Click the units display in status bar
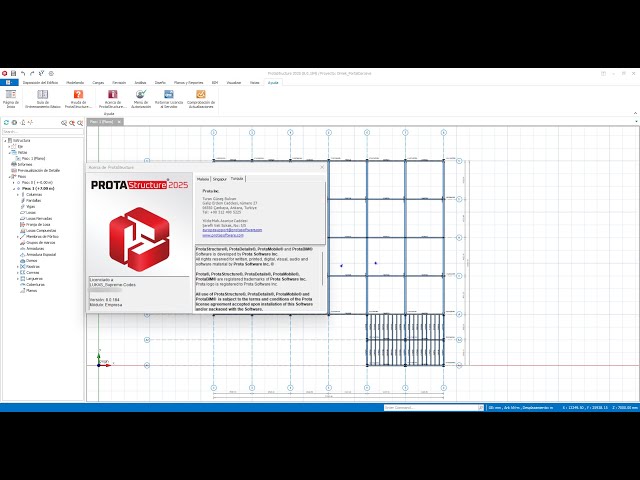This screenshot has height=480, width=640. [x=520, y=407]
